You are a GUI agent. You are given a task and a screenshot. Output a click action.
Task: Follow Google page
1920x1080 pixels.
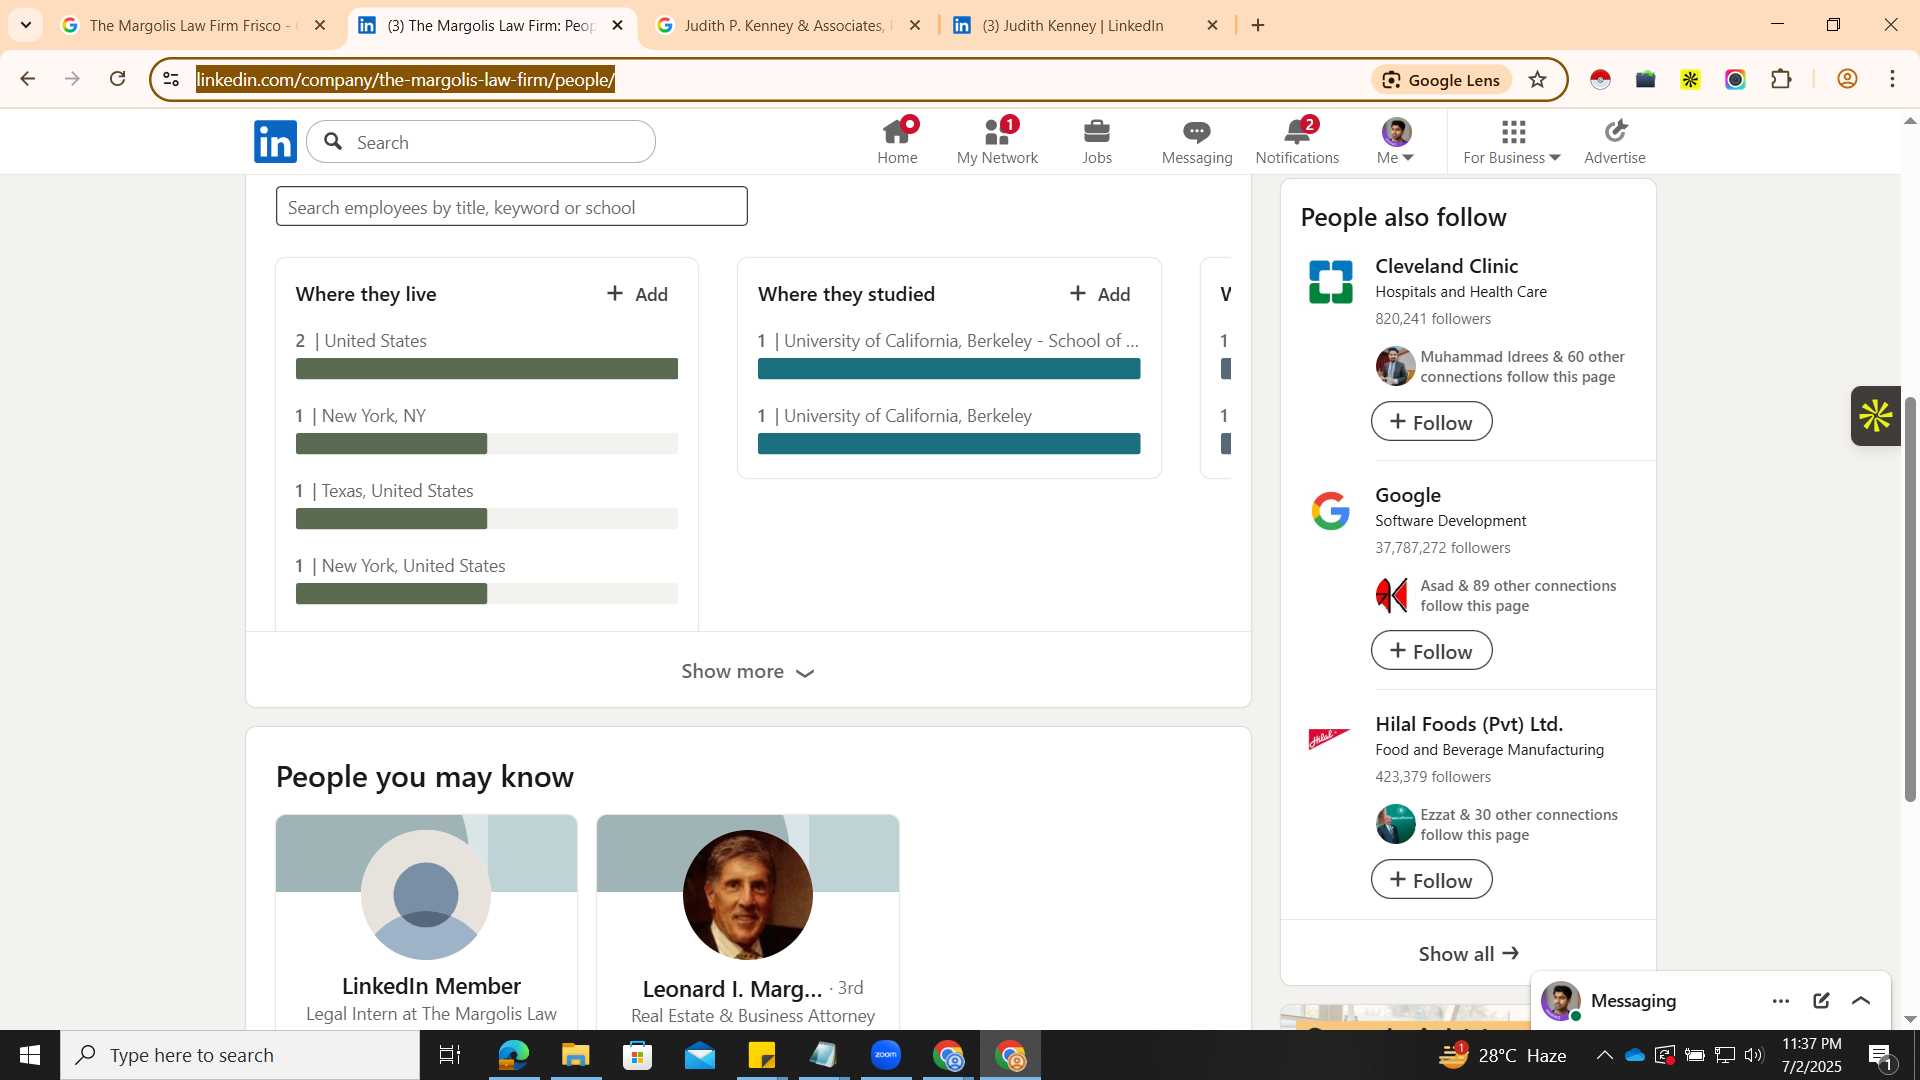[x=1431, y=651]
